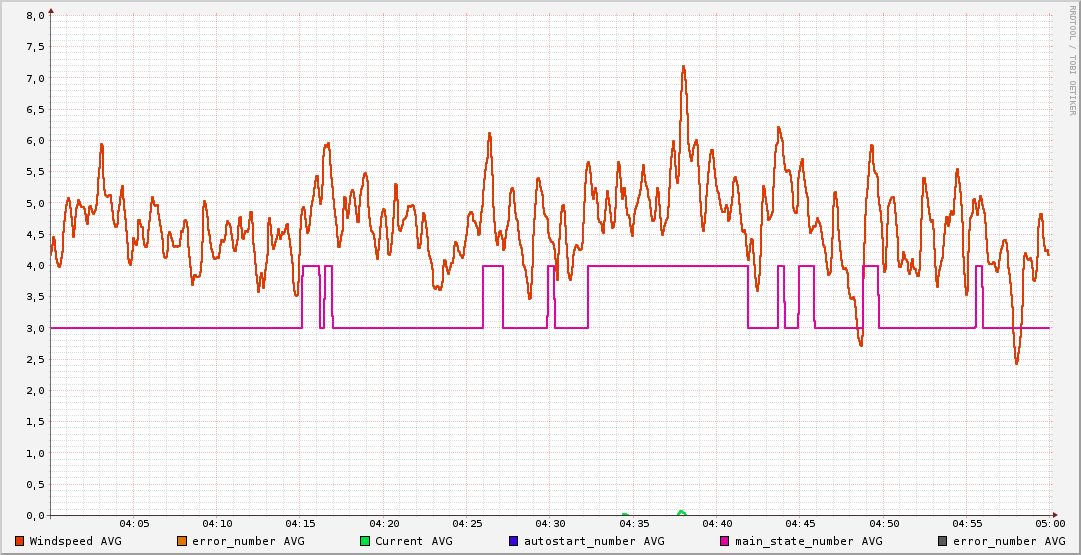
Task: Click the 0,0 y-axis origin label
Action: tap(35, 515)
